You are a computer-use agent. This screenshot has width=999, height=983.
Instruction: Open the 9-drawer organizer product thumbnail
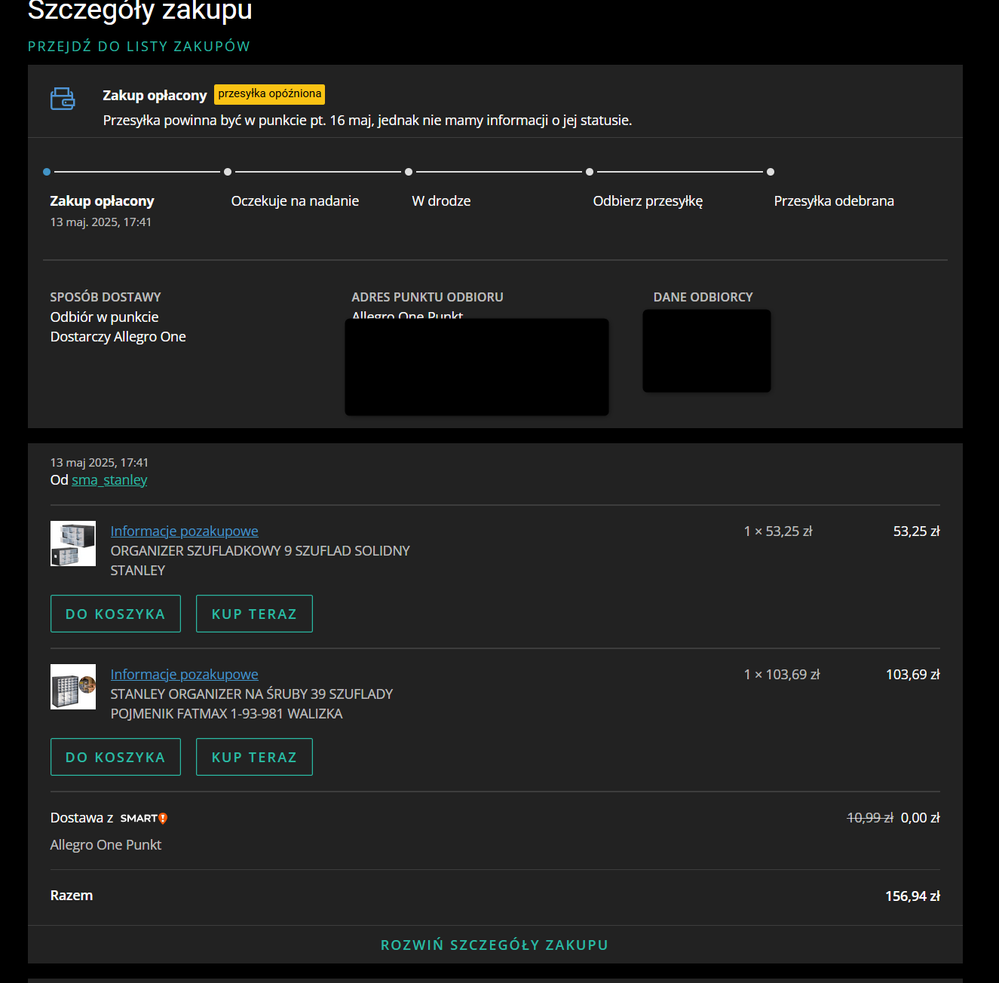click(x=73, y=543)
